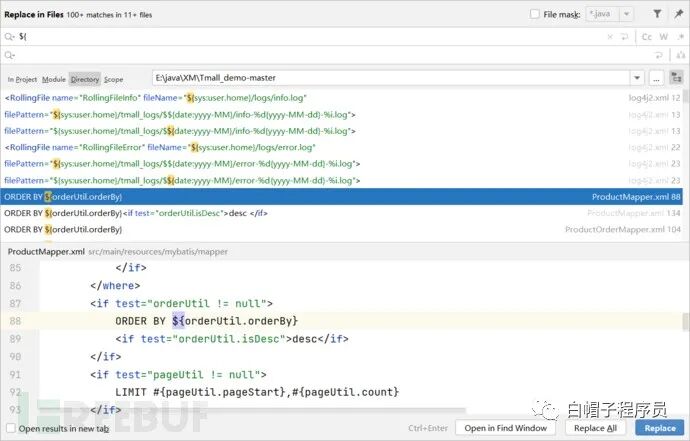Select ORDER BY result in ProductMapper.xml 134

click(341, 213)
